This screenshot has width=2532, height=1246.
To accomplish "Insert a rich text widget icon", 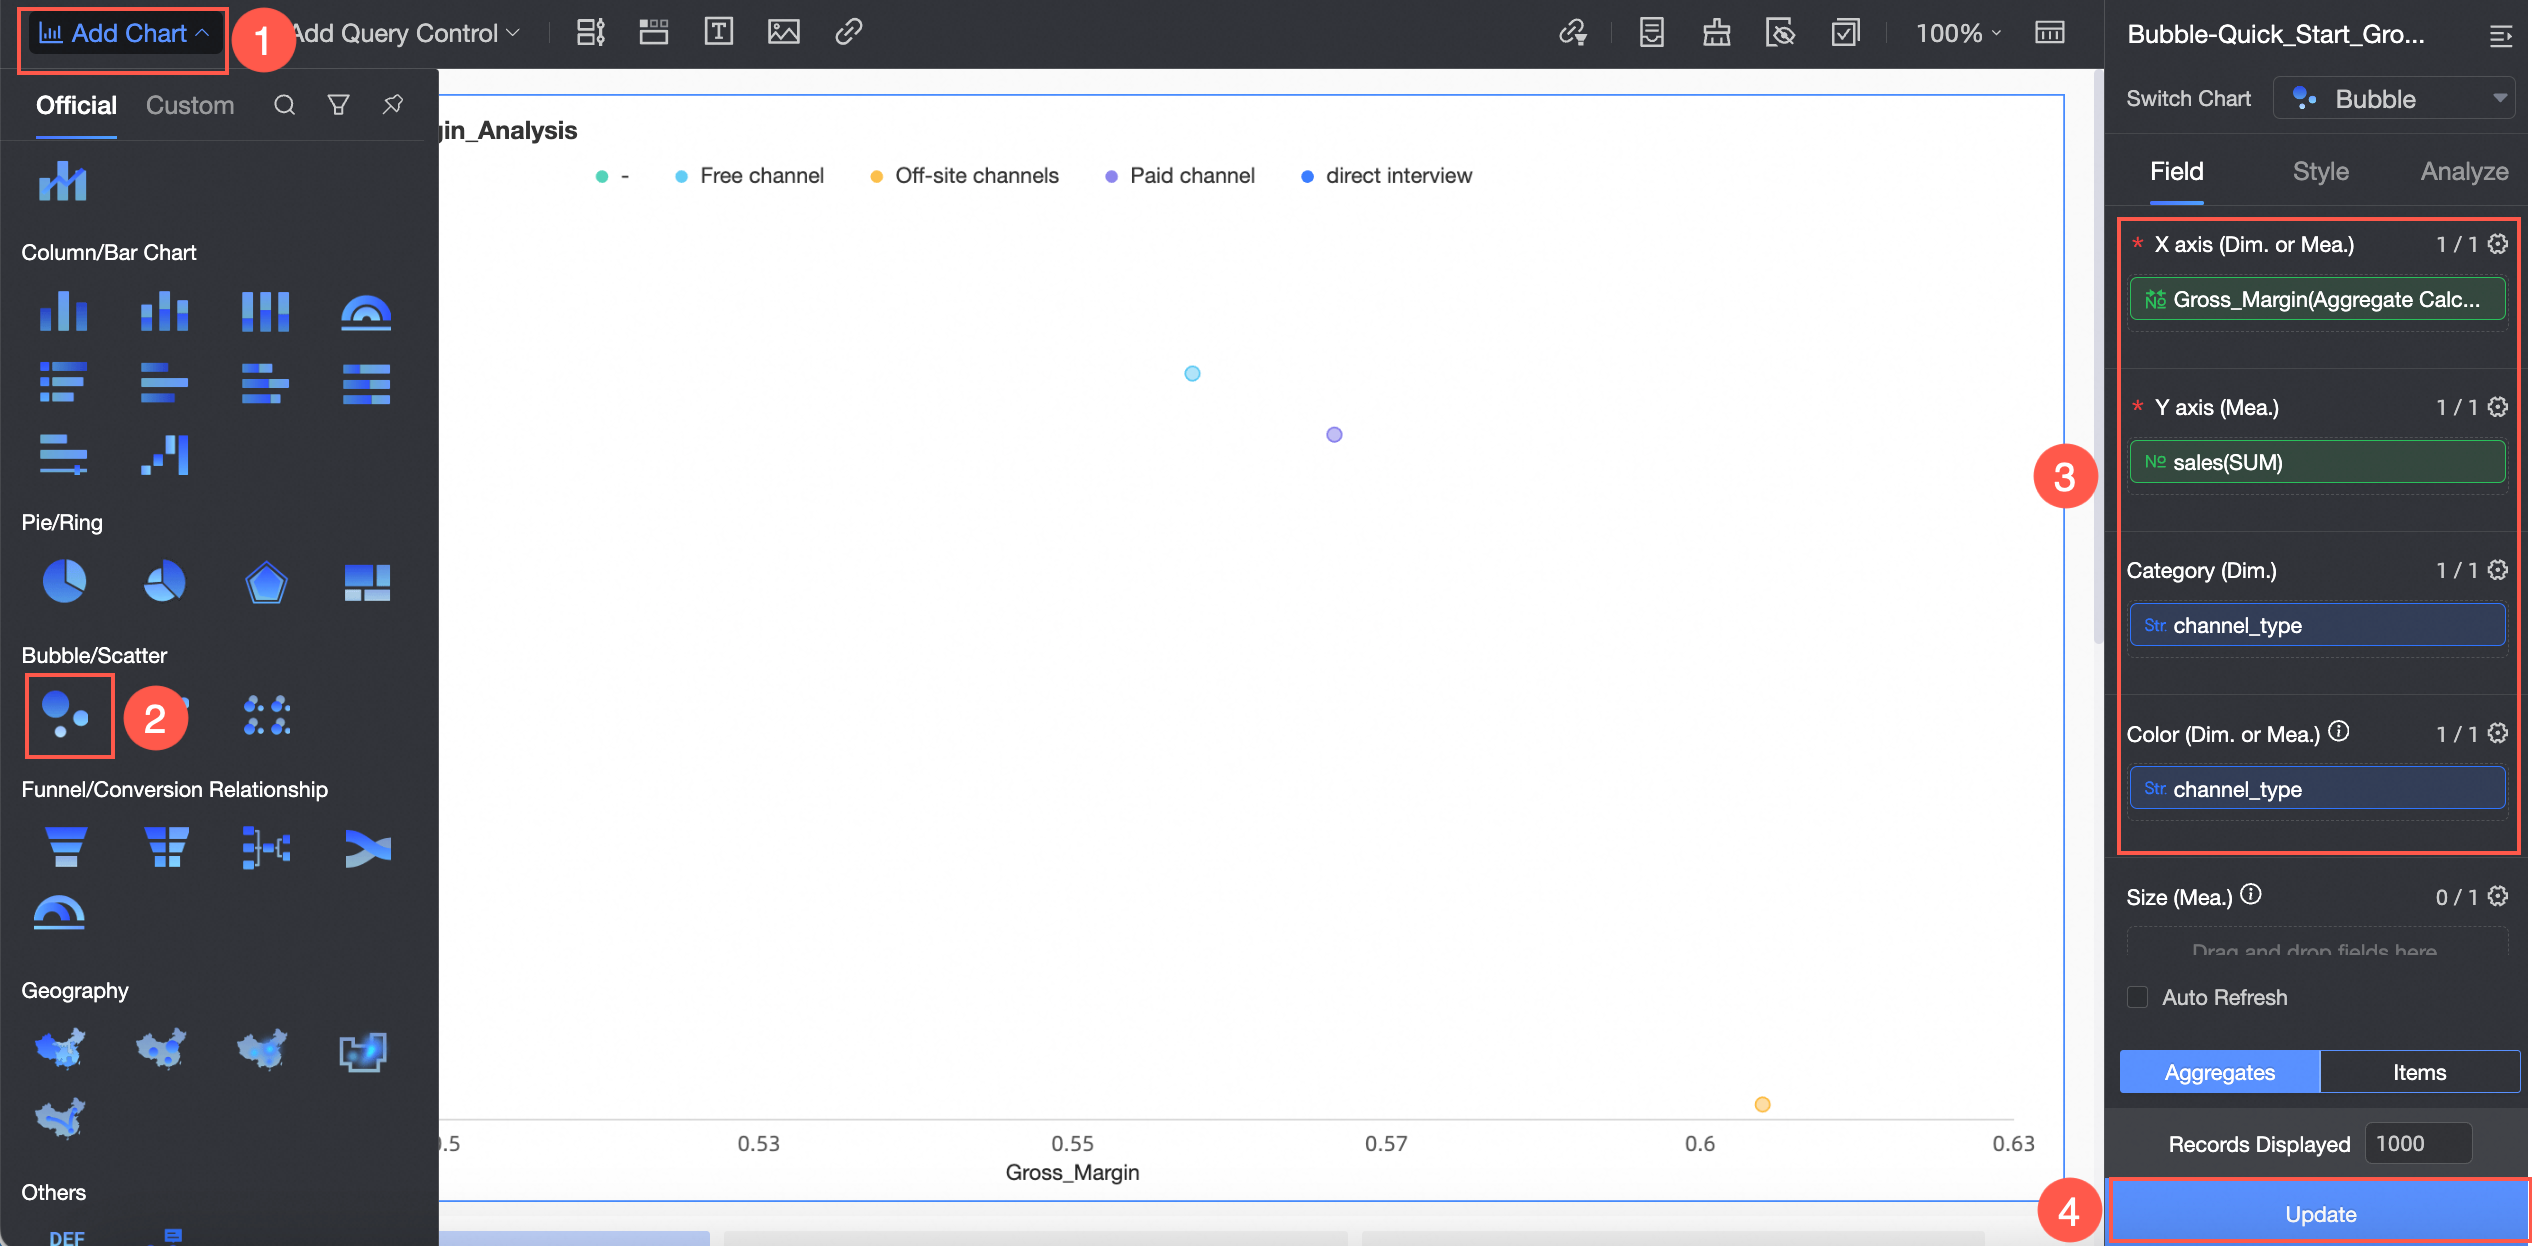I will 718,32.
